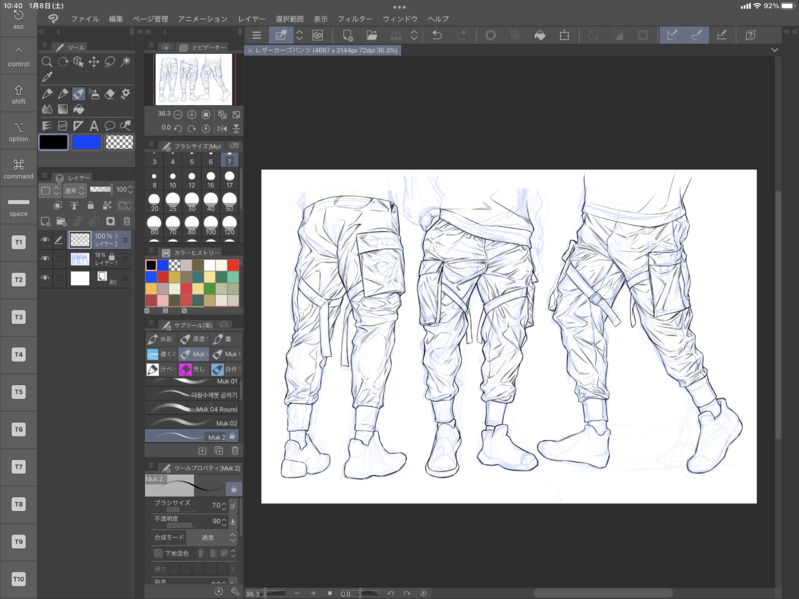Select the Zoom magnifier tool
Viewport: 799px width, 599px height.
47,62
